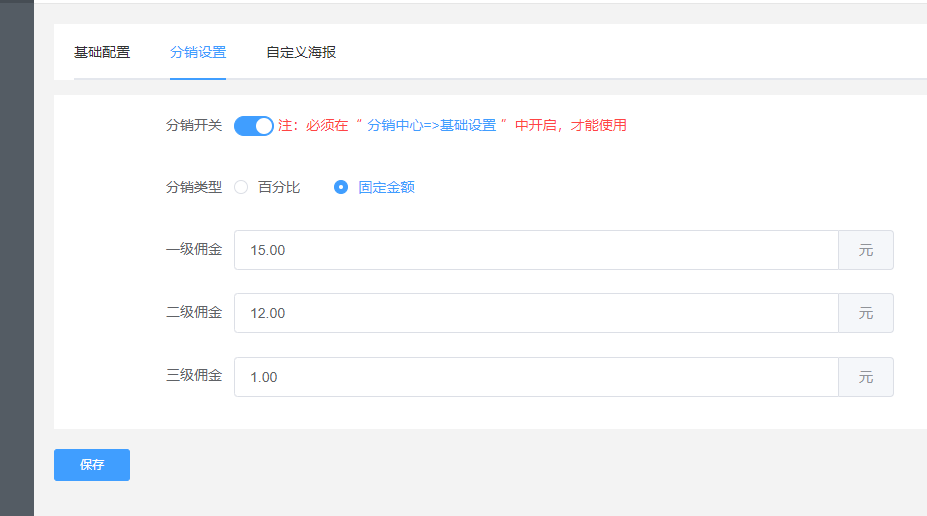Click the 一级佣金 label text
Screen dimensions: 927x516
pos(194,250)
